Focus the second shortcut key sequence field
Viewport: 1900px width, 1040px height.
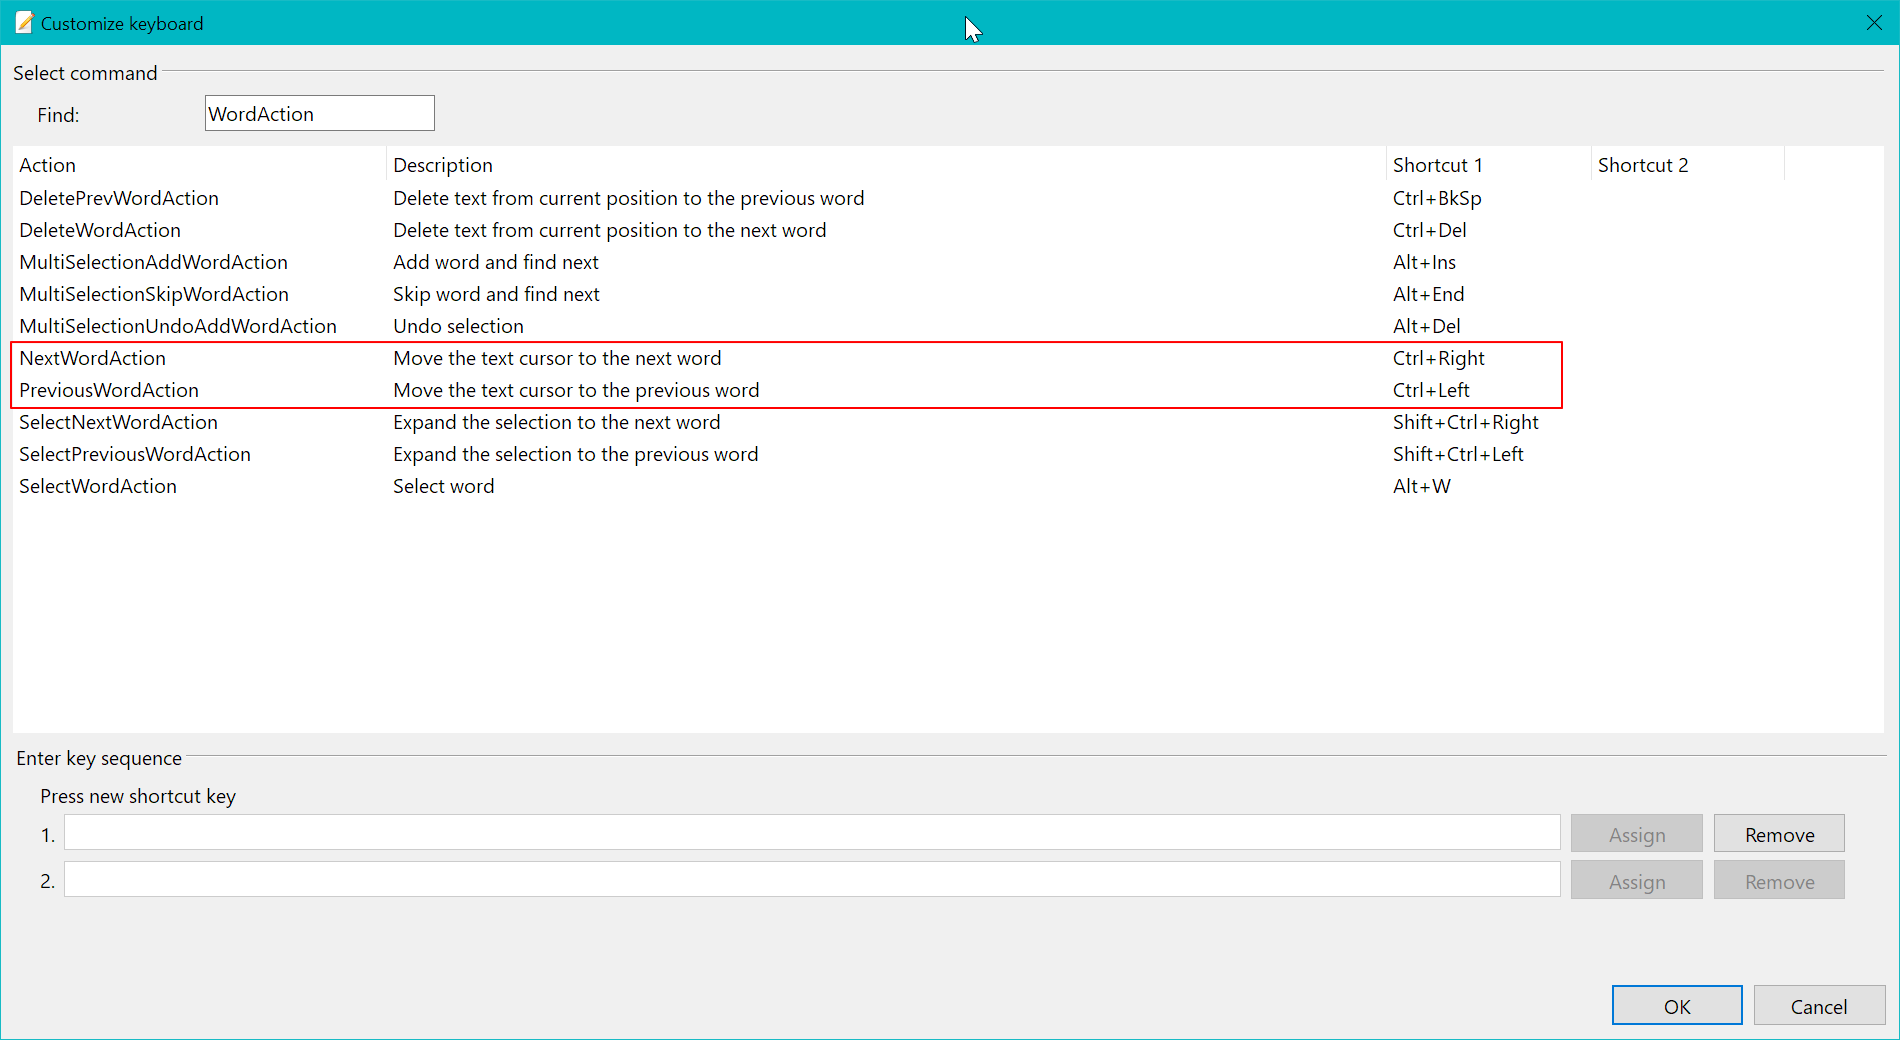[811, 880]
